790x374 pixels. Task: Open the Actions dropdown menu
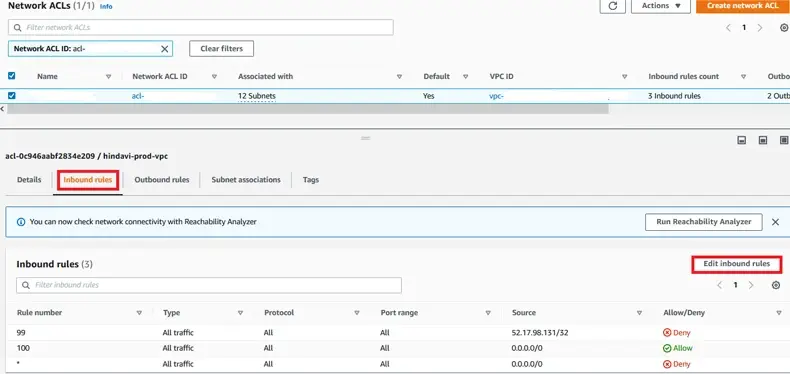(x=661, y=6)
